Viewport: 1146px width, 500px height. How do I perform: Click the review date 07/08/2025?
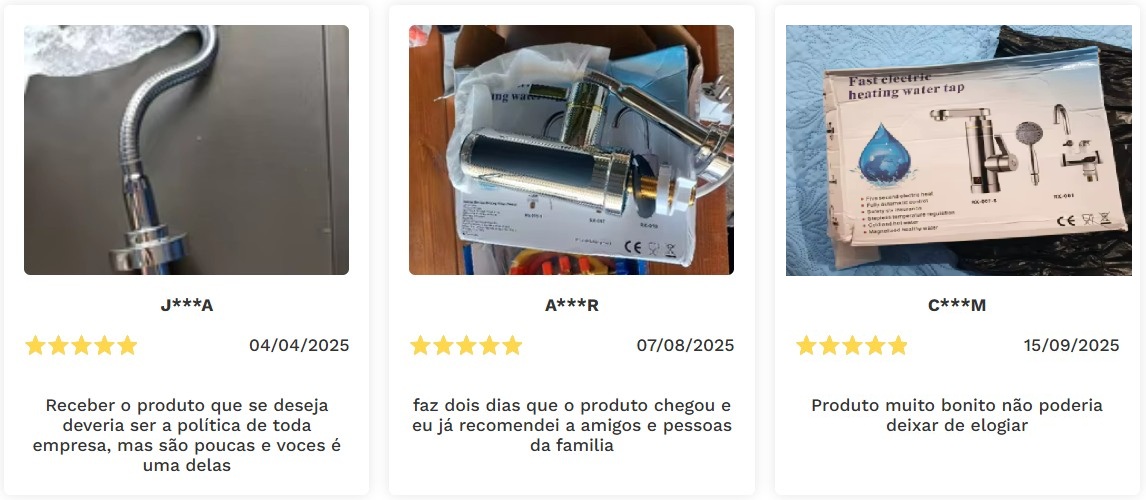[x=685, y=345]
